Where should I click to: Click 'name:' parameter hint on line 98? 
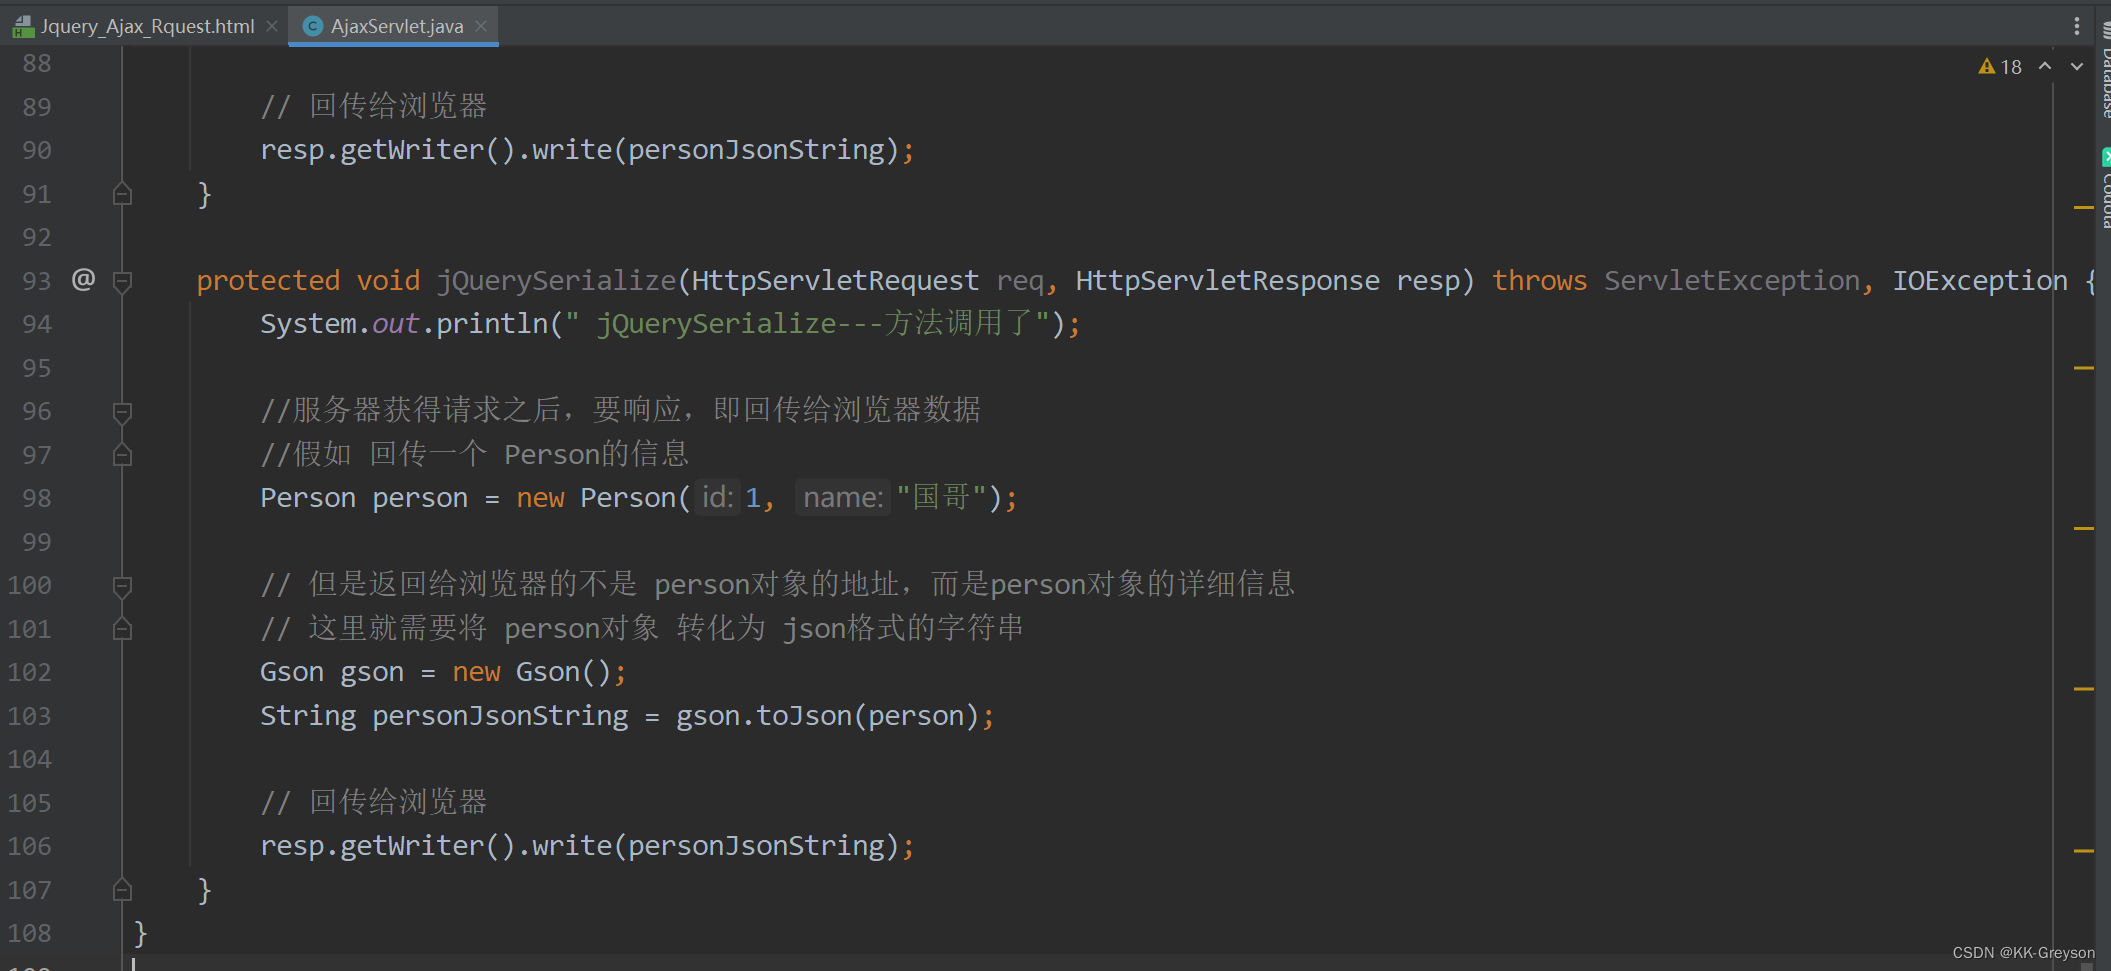tap(843, 497)
